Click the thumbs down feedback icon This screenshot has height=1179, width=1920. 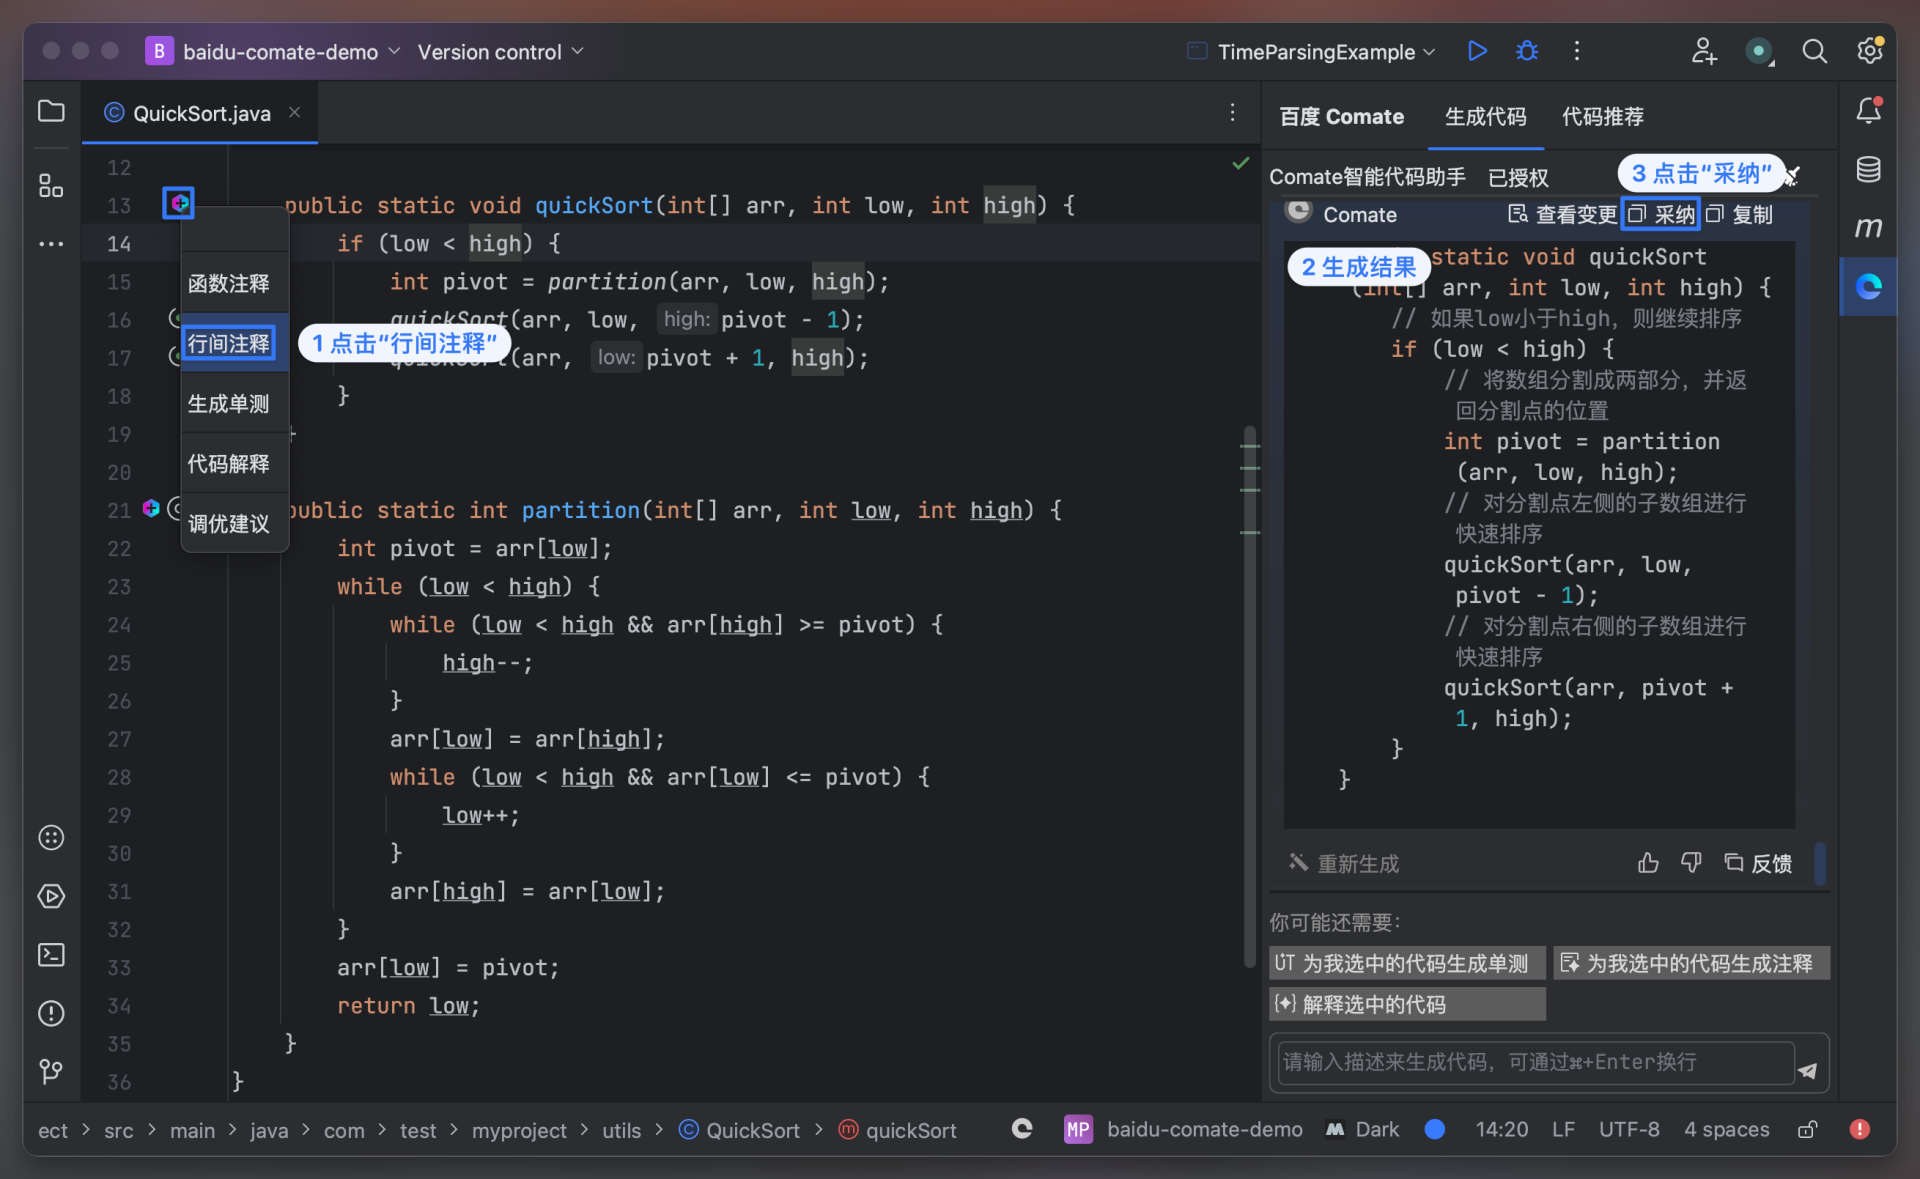[x=1691, y=862]
